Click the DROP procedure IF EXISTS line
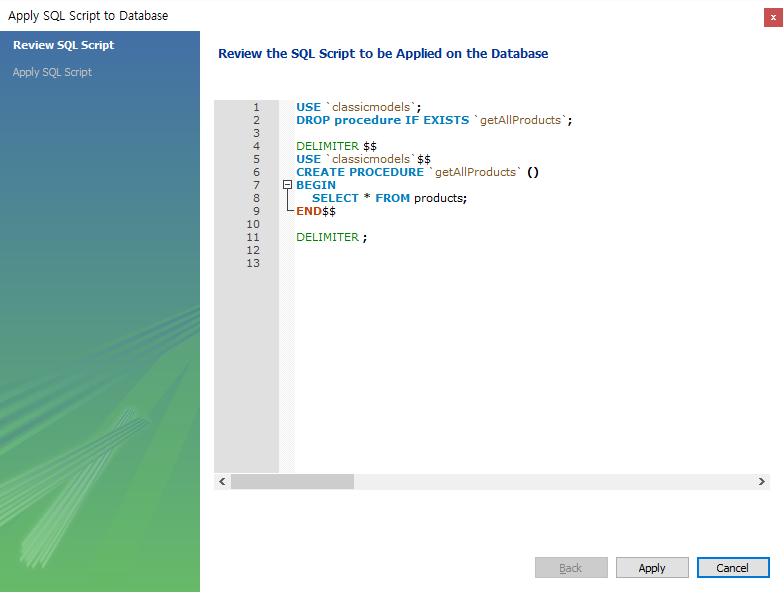784x592 pixels. tap(434, 120)
